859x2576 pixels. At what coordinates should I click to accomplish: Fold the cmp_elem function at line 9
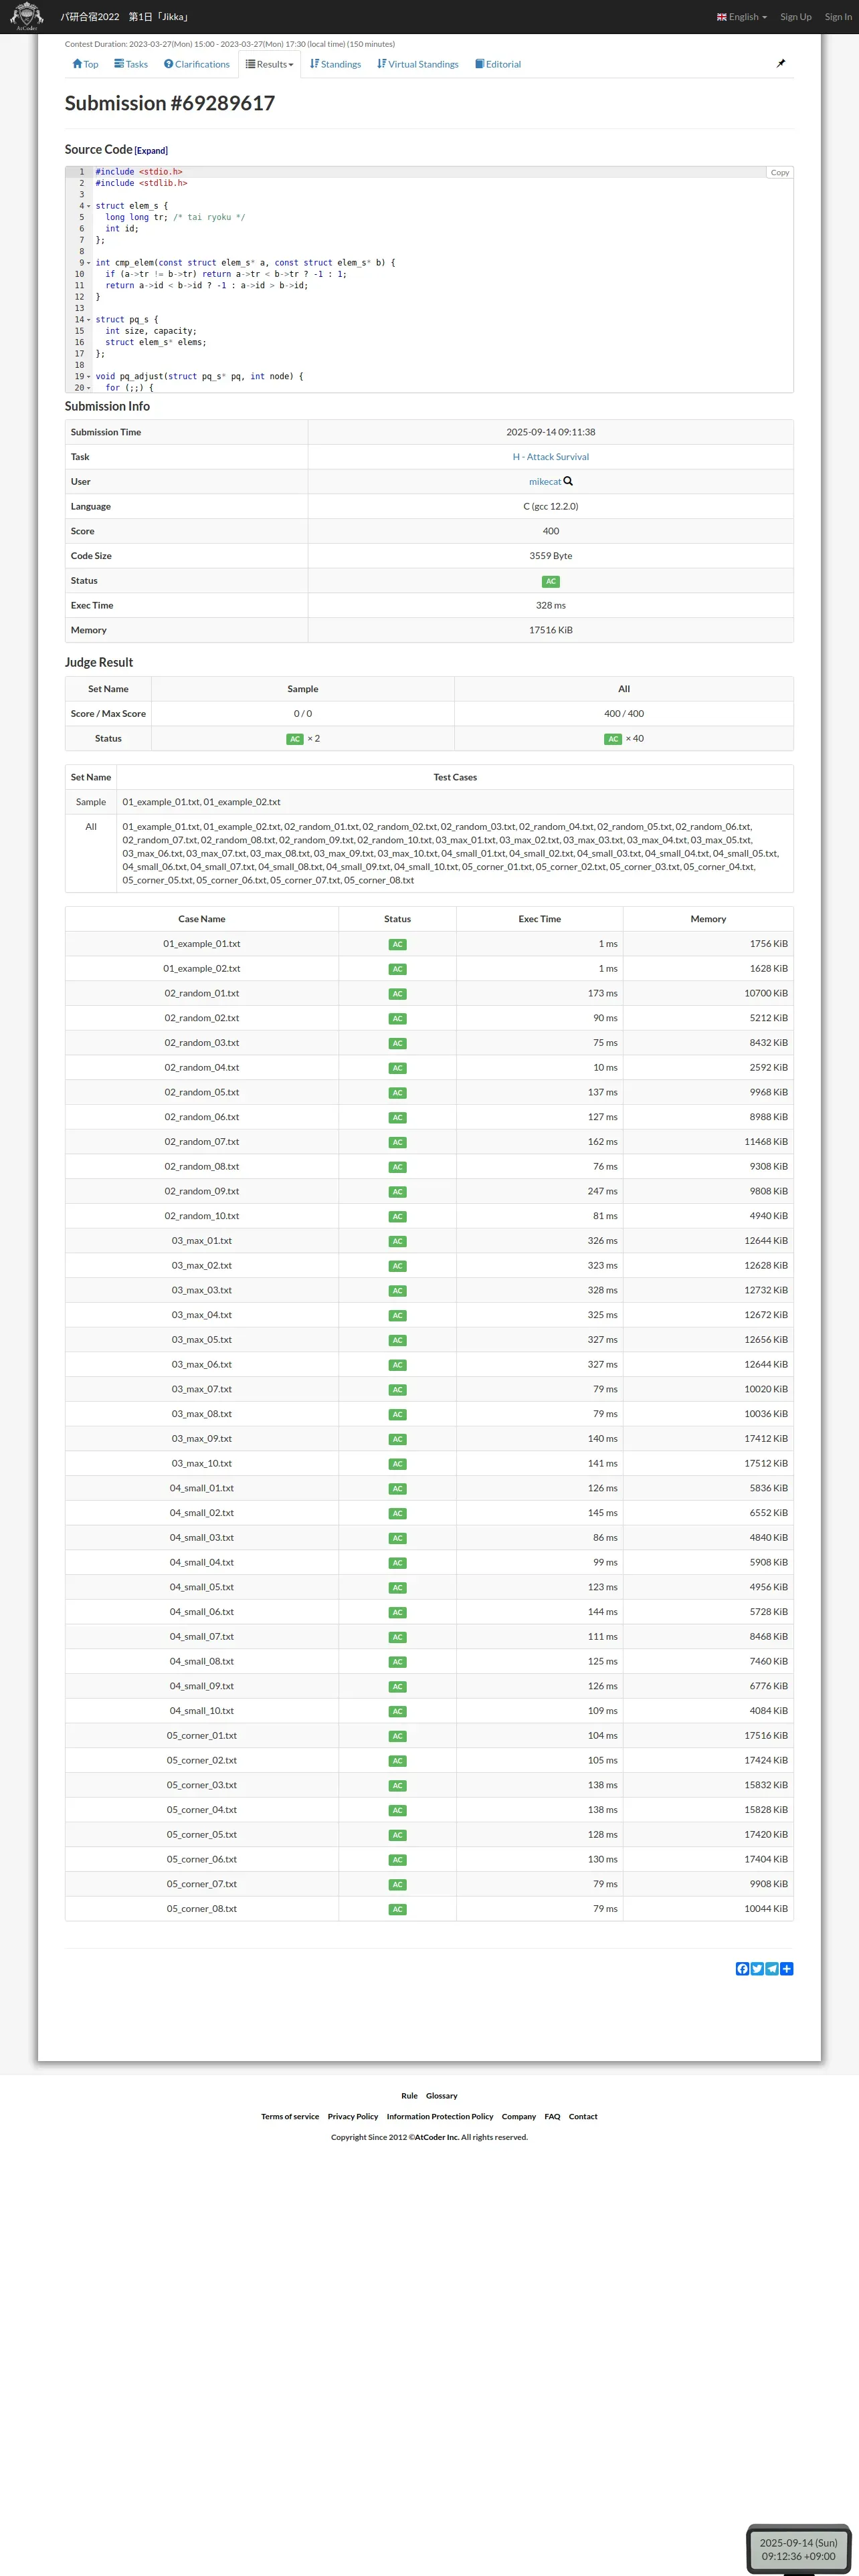tap(89, 263)
